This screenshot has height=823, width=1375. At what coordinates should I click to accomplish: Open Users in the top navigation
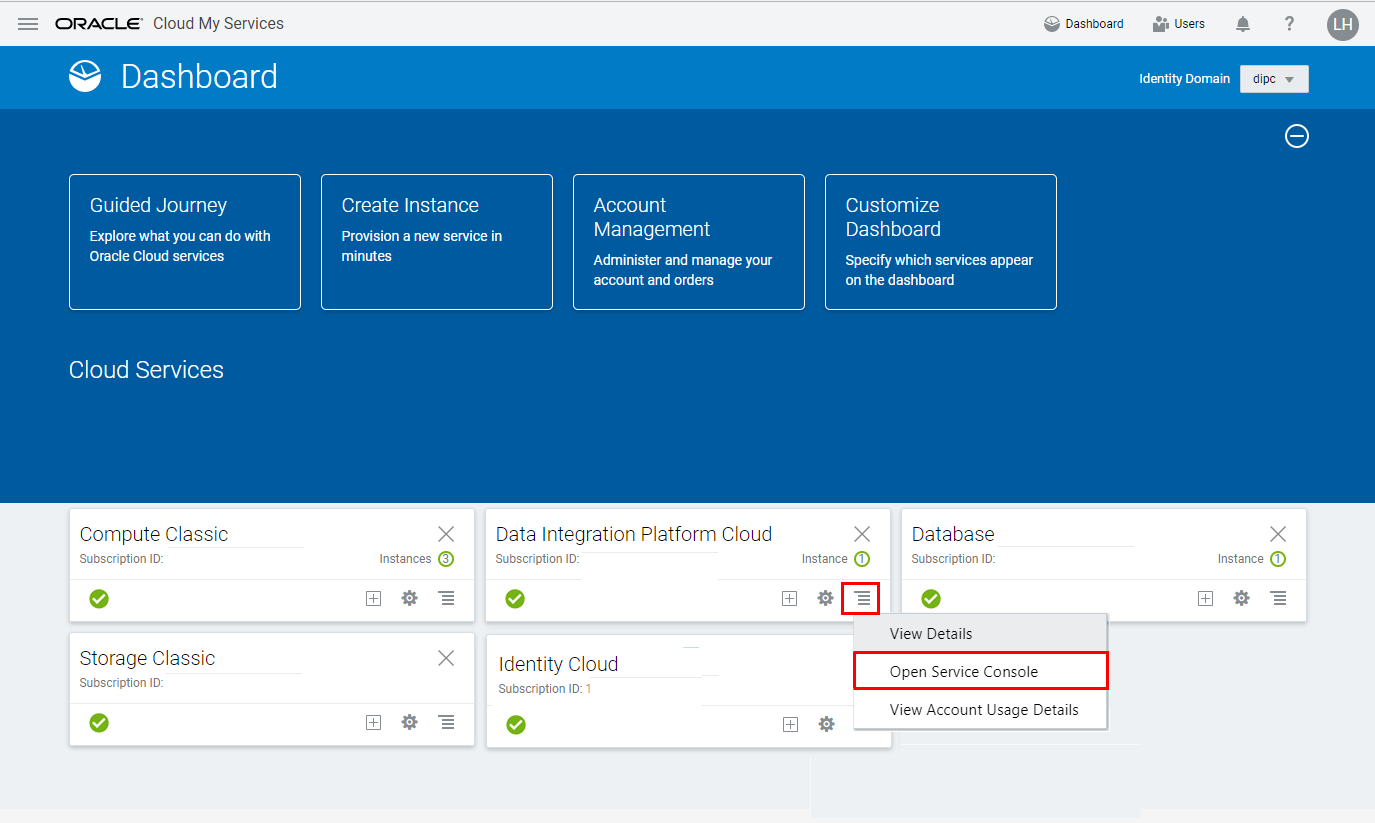pyautogui.click(x=1179, y=24)
